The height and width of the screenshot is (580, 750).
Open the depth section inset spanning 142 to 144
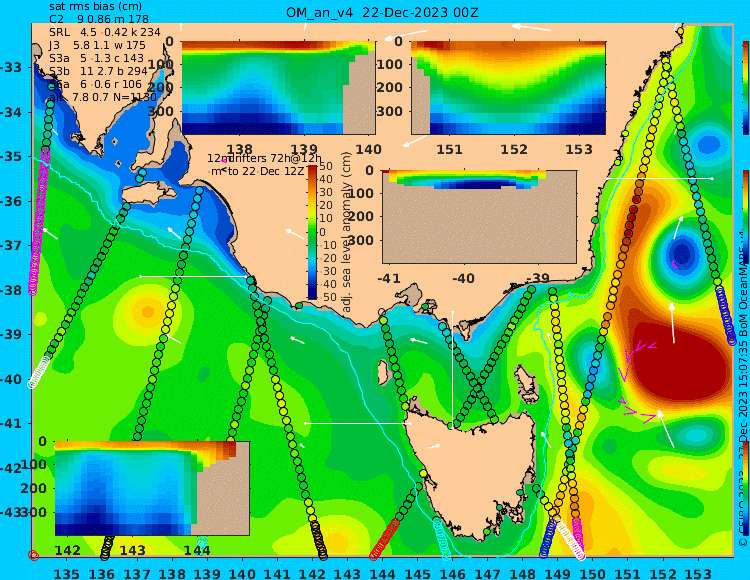[152, 489]
